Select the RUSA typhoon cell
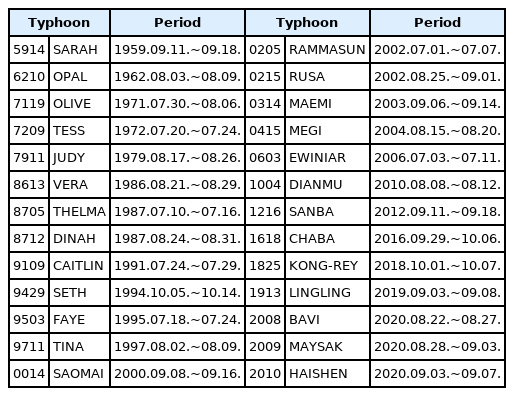This screenshot has height=396, width=514. (327, 77)
